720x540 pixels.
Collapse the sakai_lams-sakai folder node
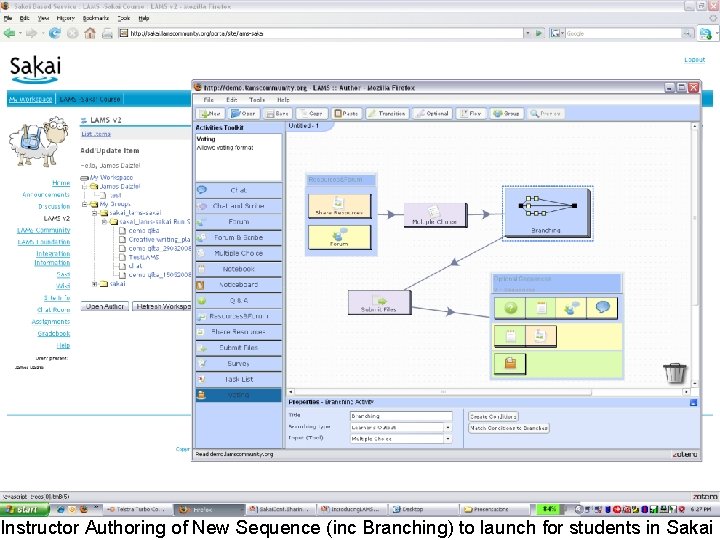[94, 213]
